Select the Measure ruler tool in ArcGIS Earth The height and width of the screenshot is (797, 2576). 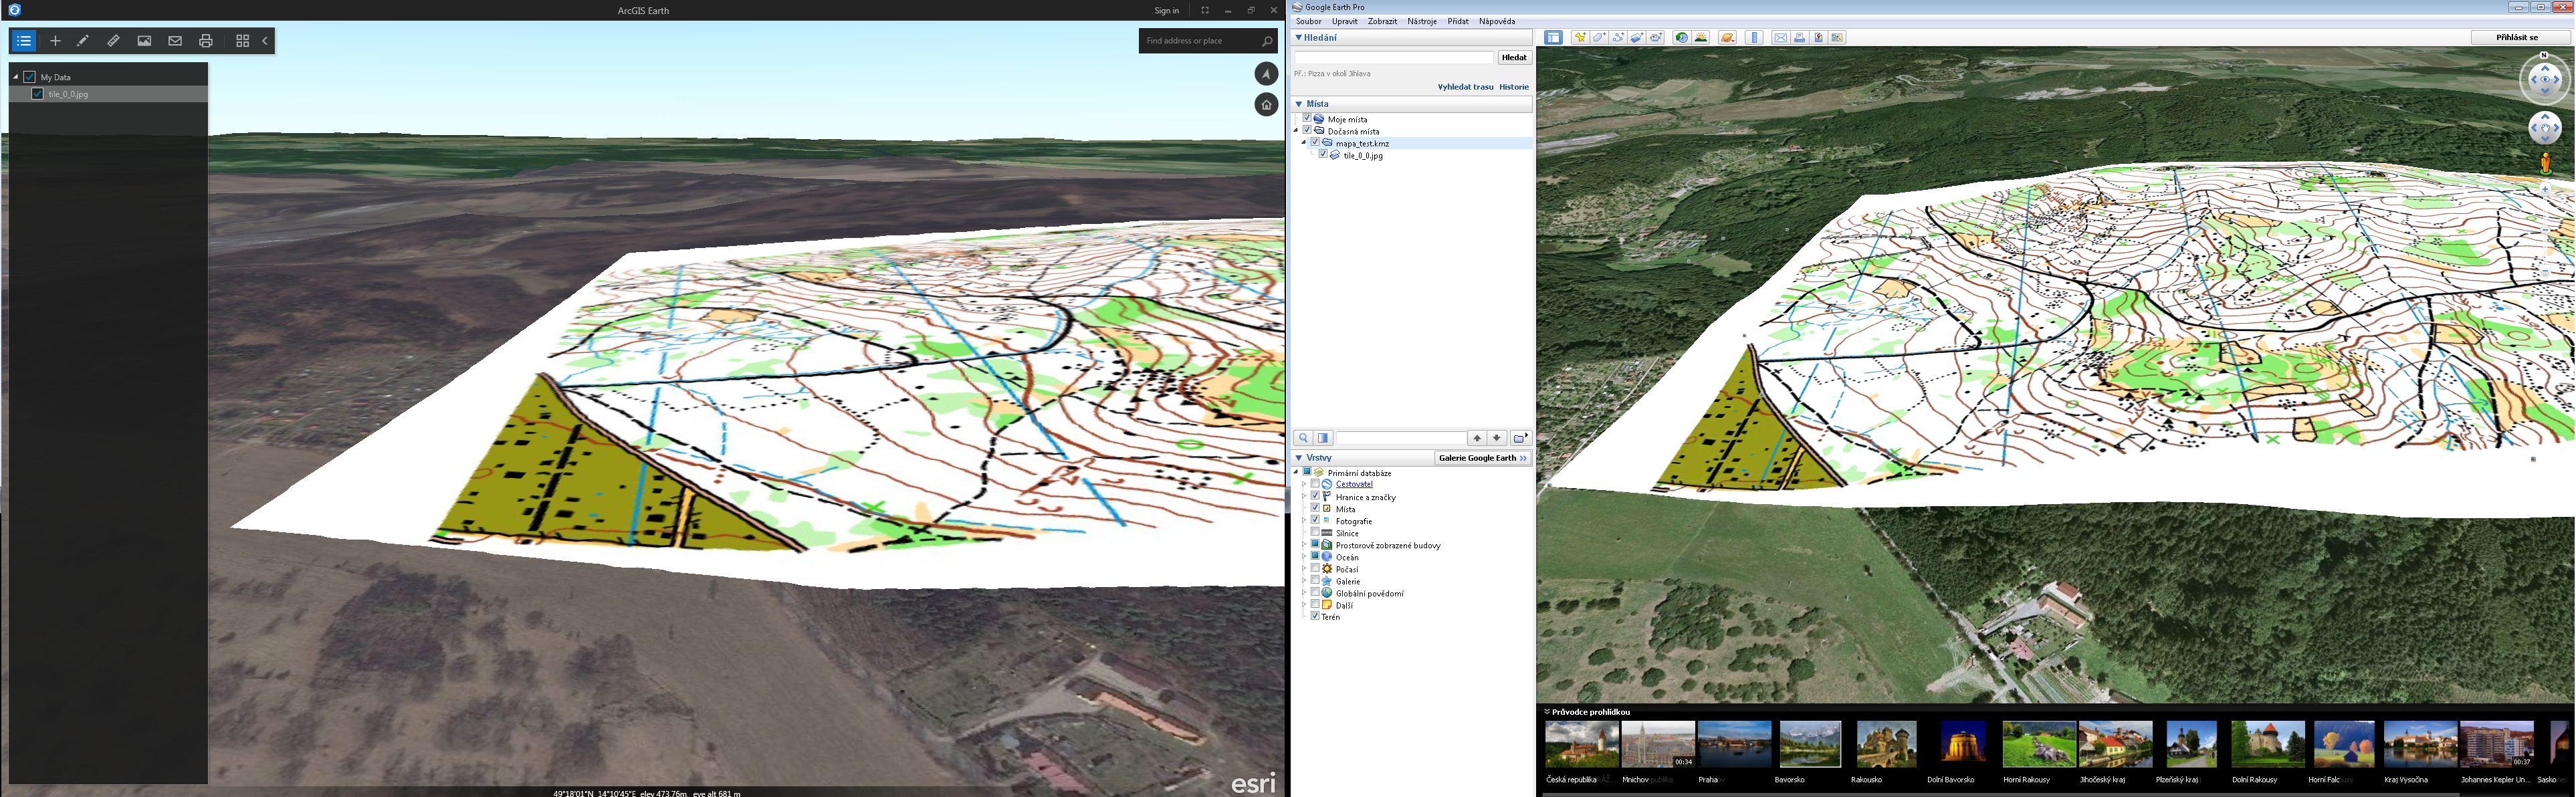coord(113,41)
